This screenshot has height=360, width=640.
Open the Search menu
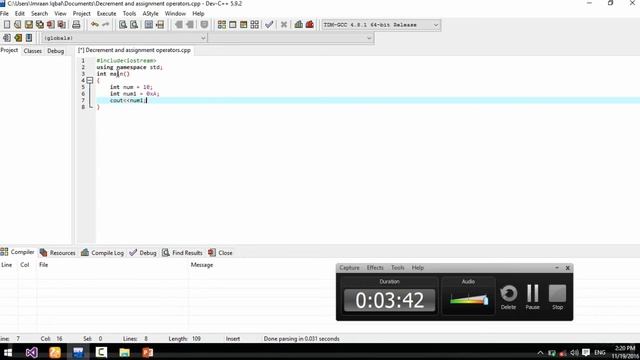(x=40, y=13)
